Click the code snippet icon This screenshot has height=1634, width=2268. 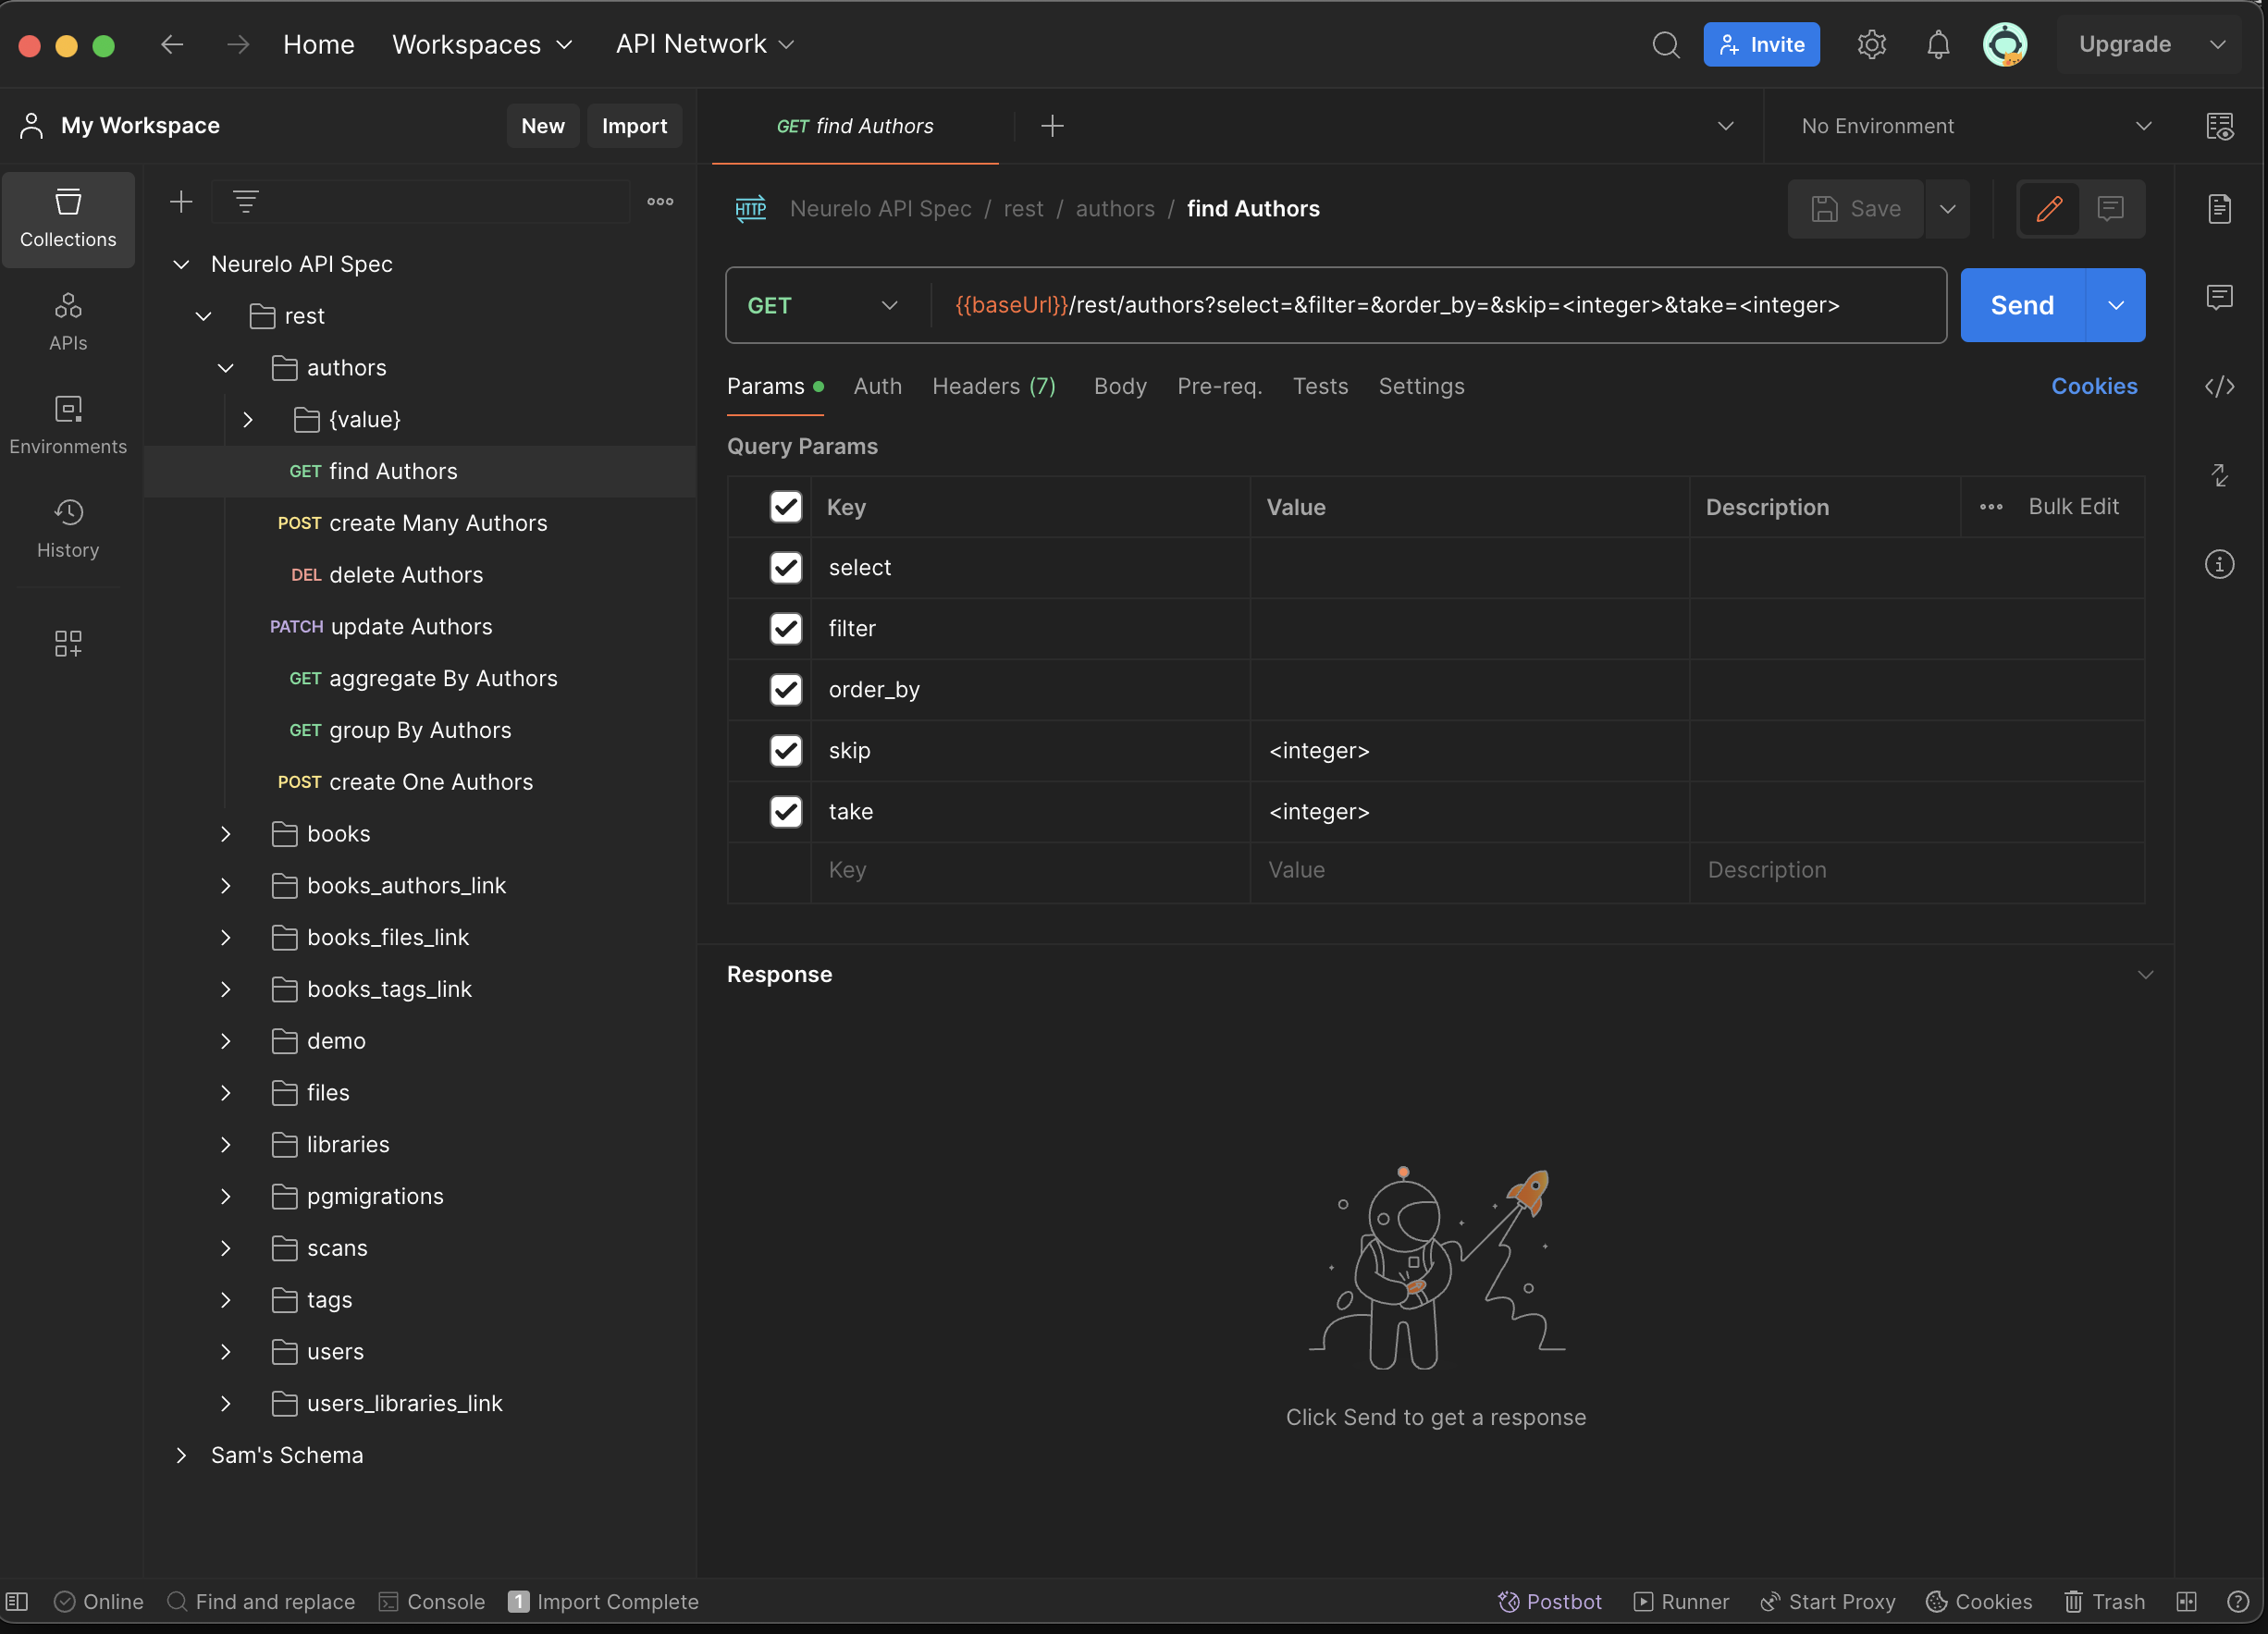tap(2219, 386)
